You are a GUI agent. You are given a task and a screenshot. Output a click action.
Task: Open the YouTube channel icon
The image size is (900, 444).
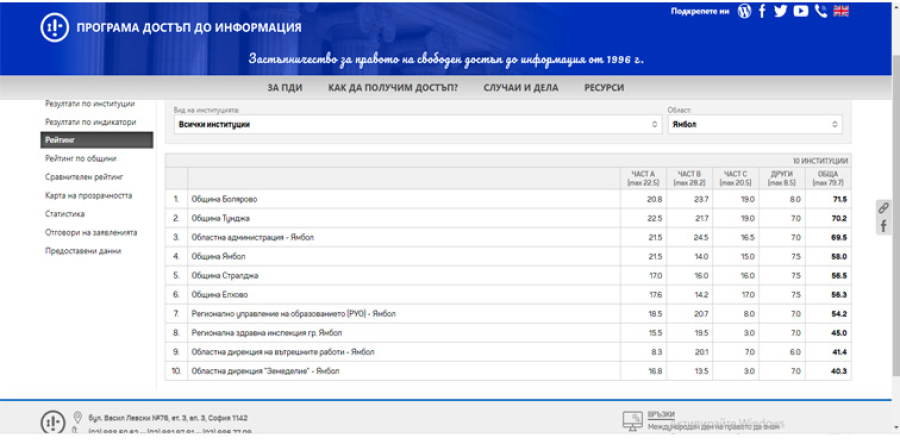[801, 11]
